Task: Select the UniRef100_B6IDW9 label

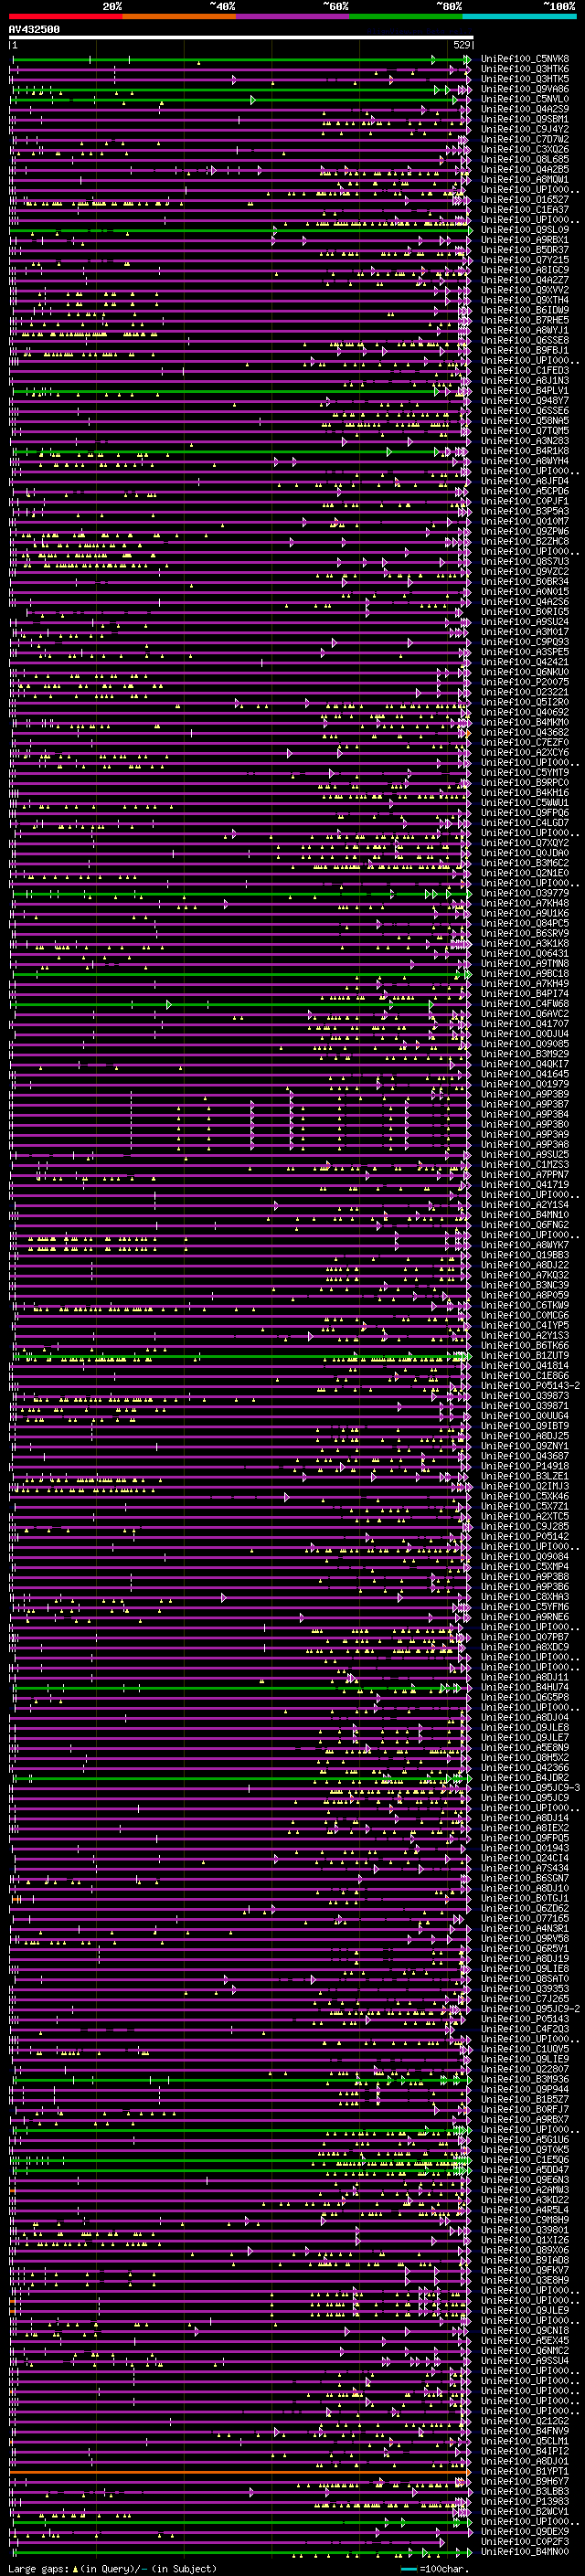Action: pyautogui.click(x=525, y=310)
